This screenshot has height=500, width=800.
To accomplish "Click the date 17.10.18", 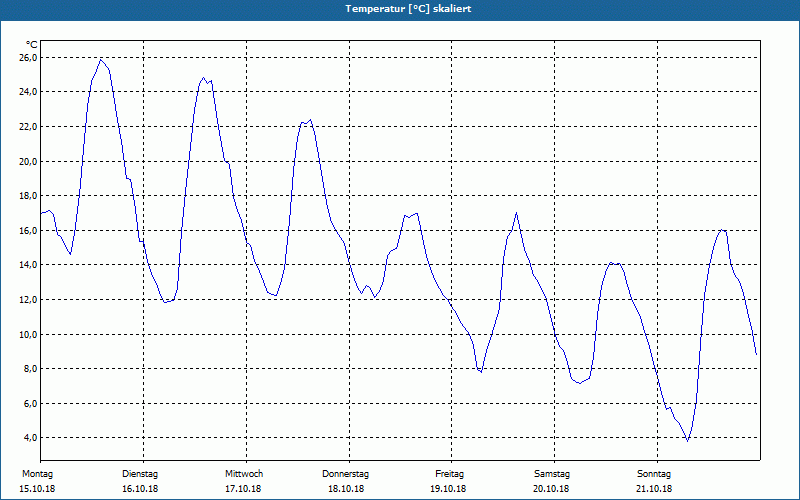I will click(243, 489).
